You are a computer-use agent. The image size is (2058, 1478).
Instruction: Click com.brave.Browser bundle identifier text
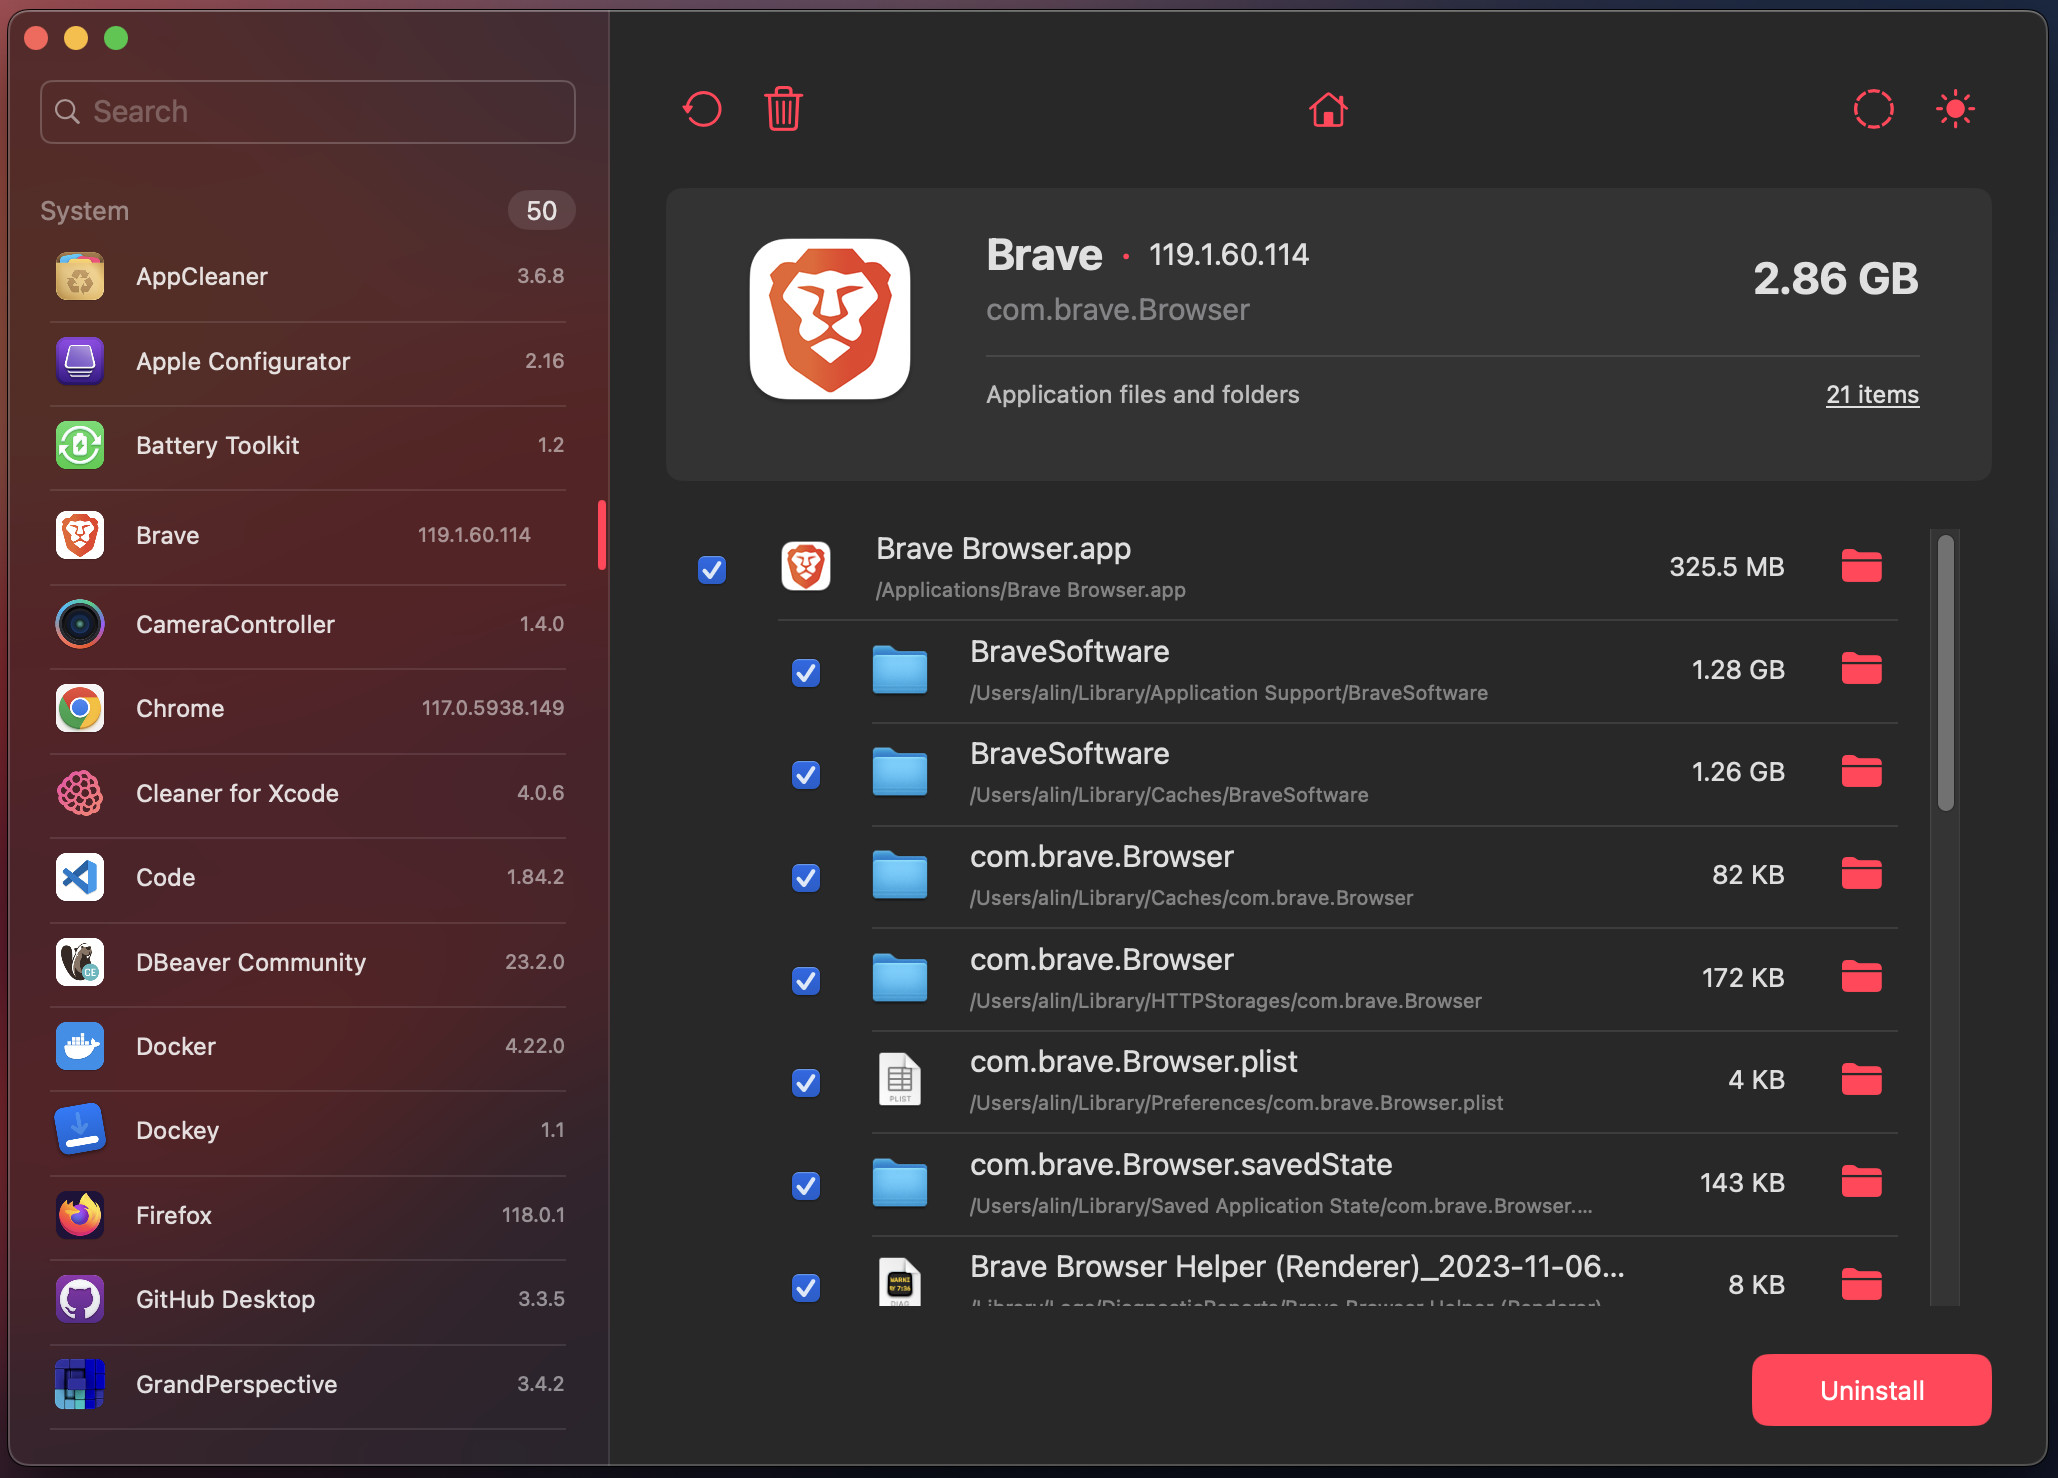pos(1118,309)
